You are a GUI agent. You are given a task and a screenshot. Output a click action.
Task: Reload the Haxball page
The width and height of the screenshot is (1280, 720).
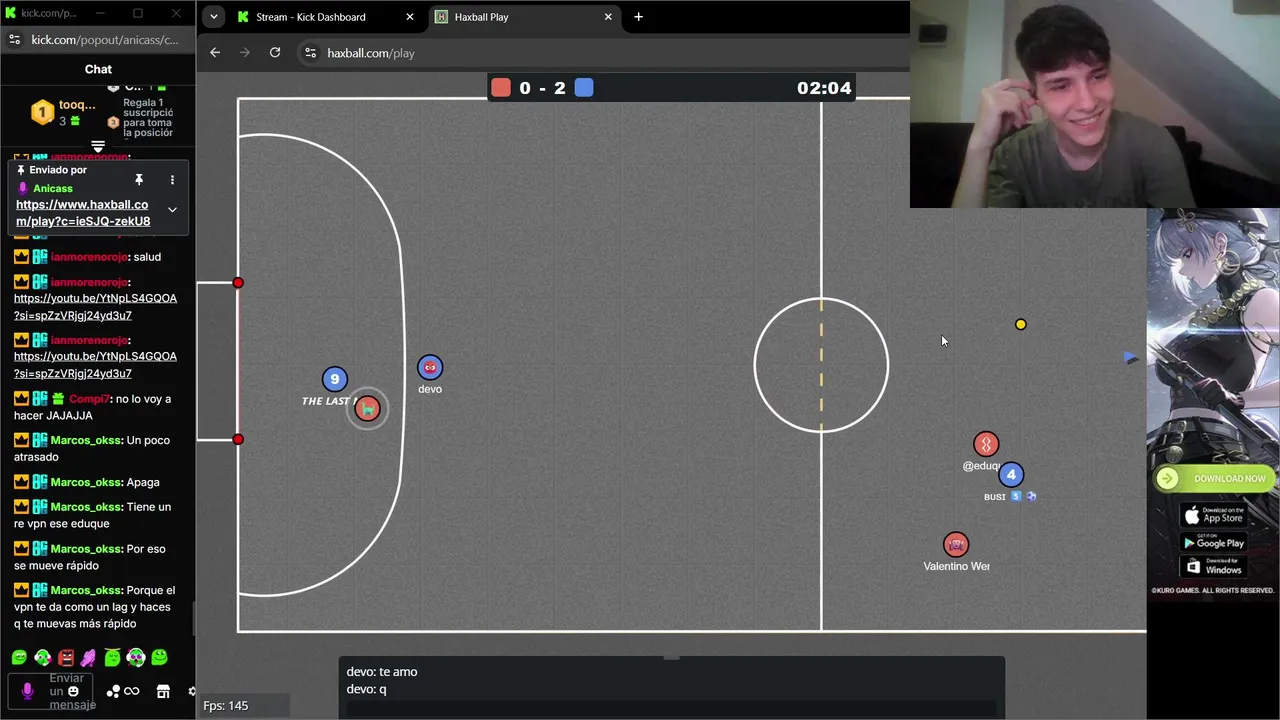pyautogui.click(x=275, y=53)
